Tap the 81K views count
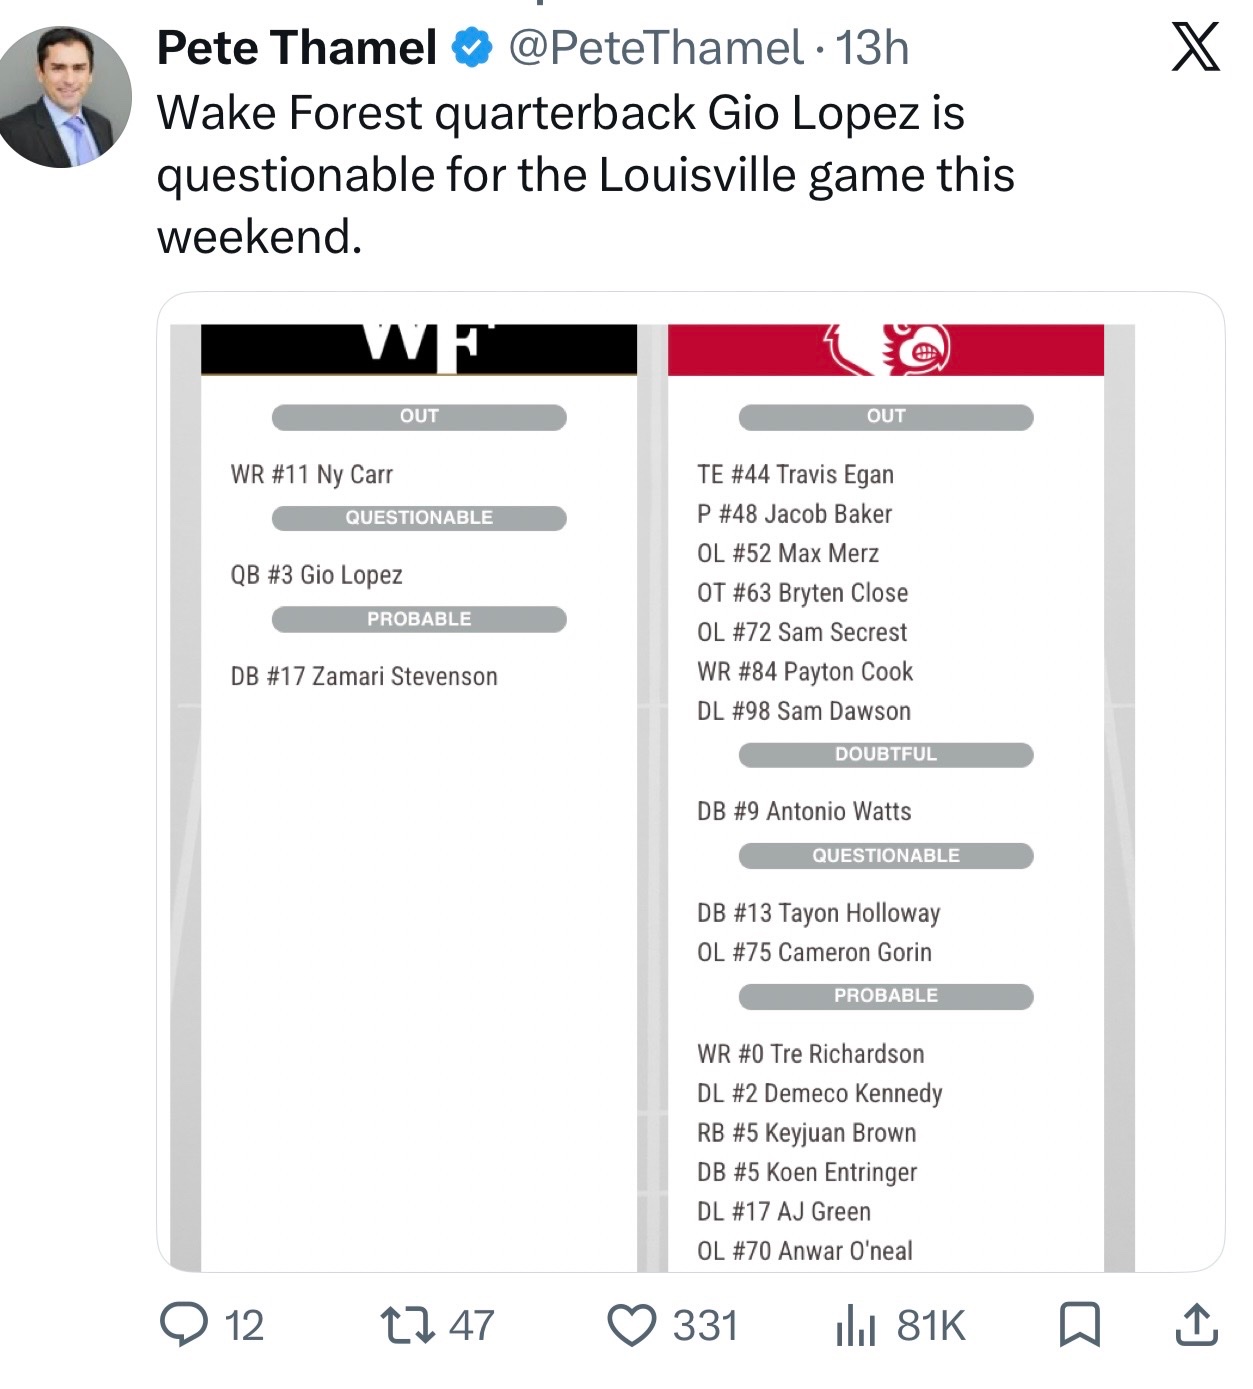1253x1389 pixels. 931,1326
